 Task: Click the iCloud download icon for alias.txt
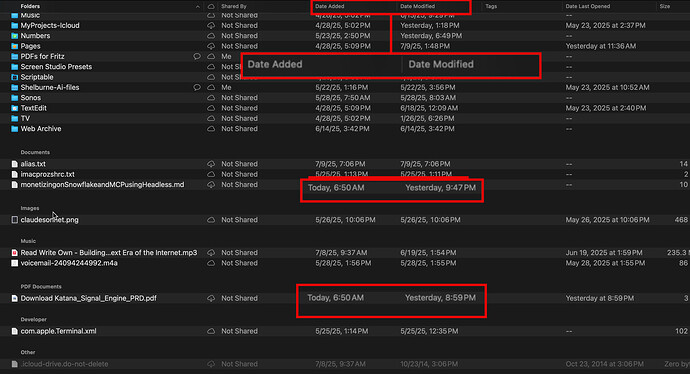[x=211, y=164]
